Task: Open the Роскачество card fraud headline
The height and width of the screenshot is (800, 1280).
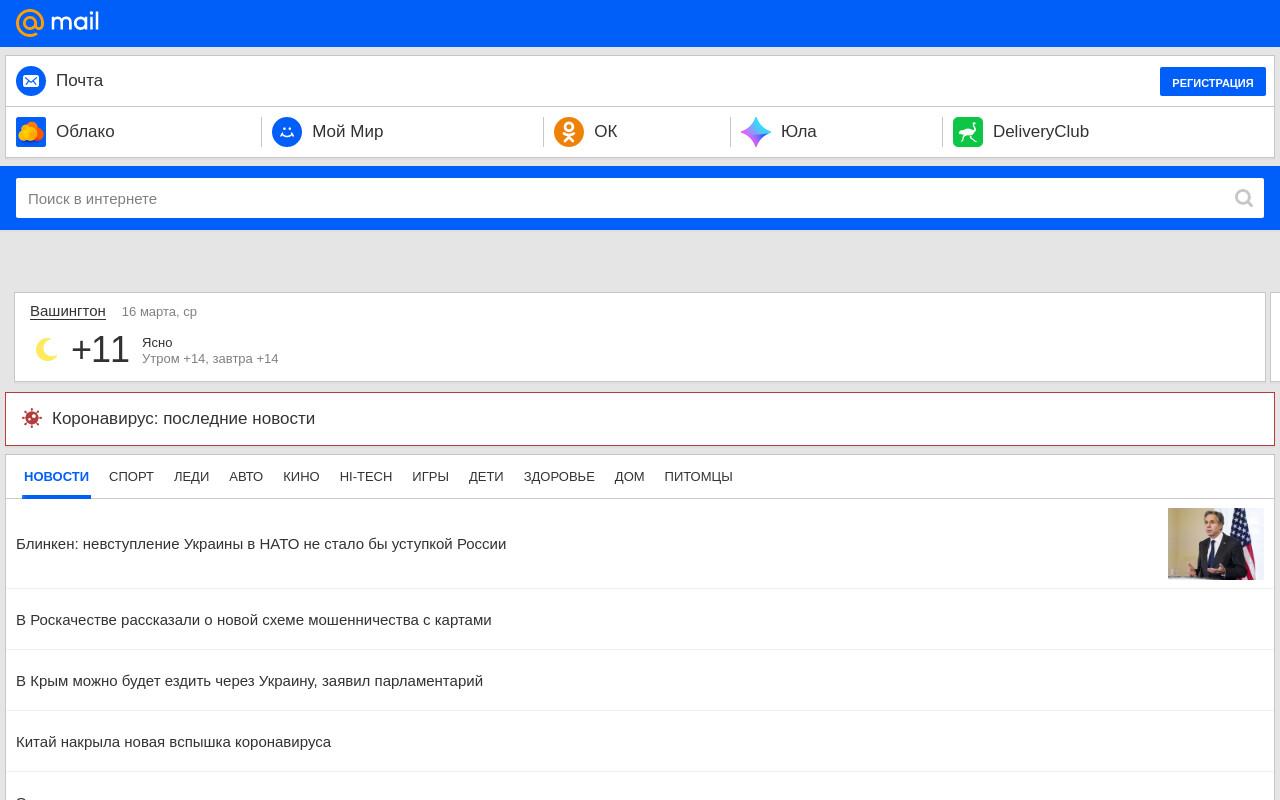Action: (x=254, y=620)
